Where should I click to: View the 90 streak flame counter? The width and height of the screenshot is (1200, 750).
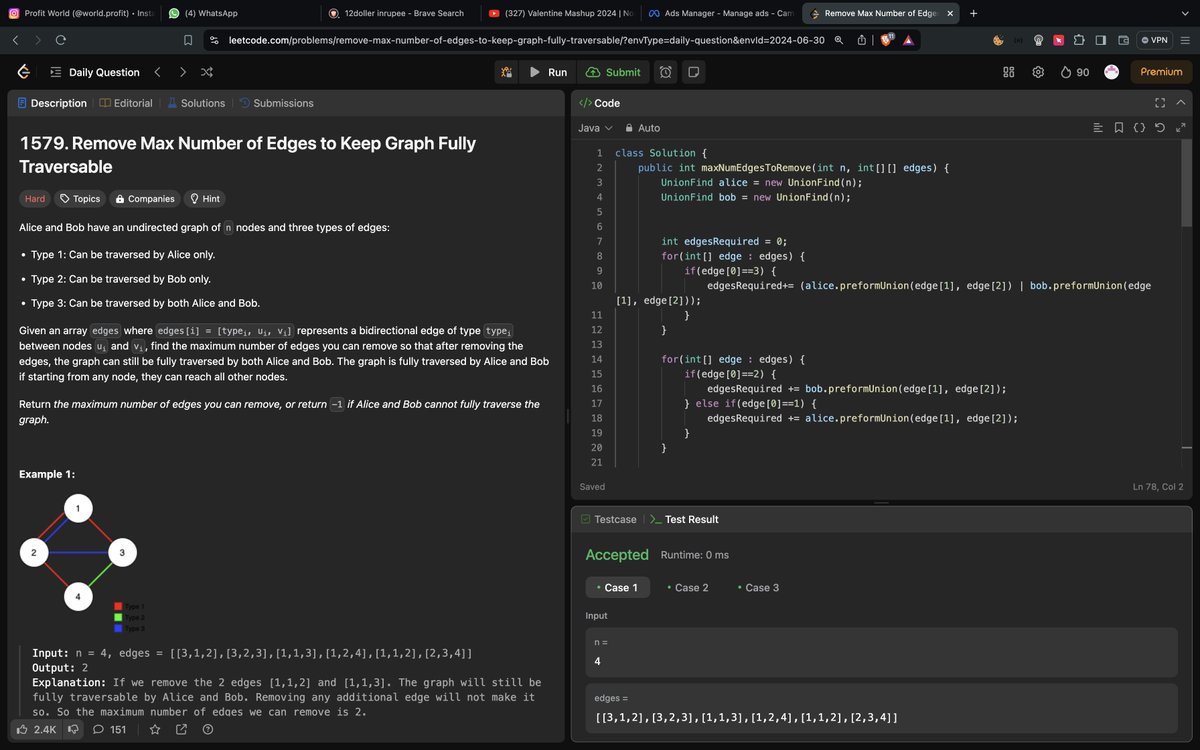coord(1075,72)
